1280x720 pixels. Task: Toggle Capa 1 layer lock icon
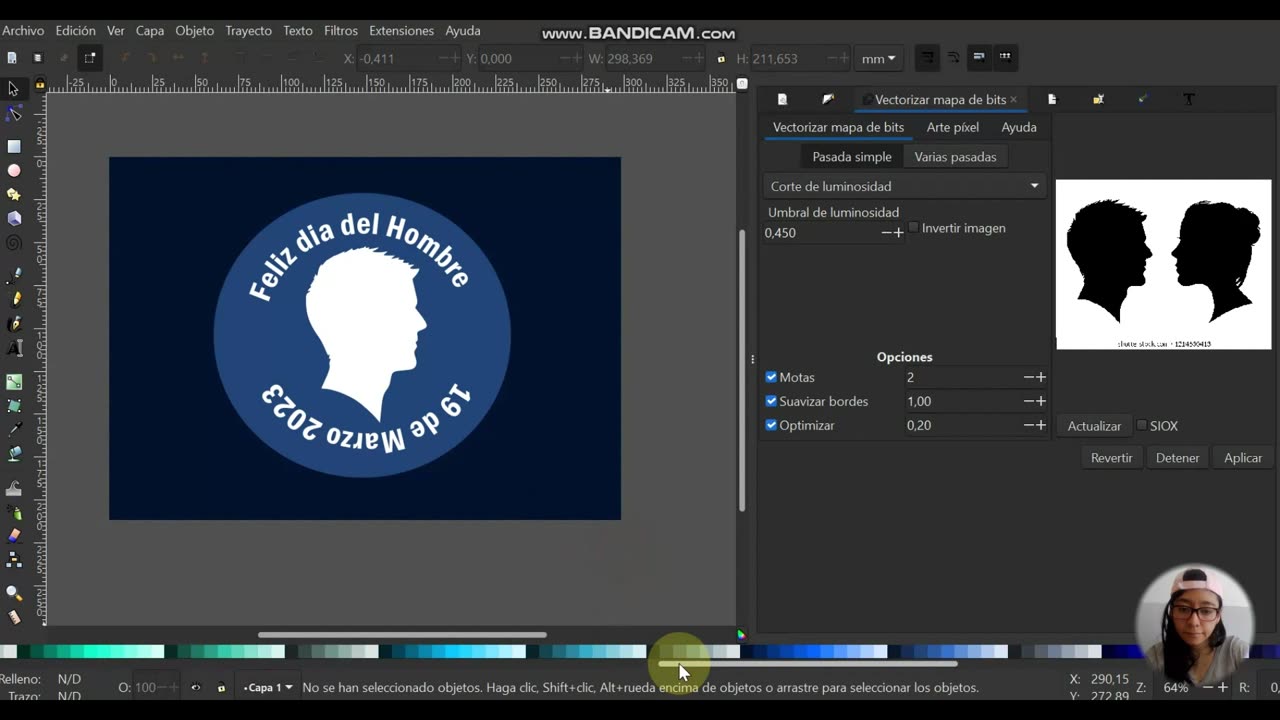tap(221, 688)
